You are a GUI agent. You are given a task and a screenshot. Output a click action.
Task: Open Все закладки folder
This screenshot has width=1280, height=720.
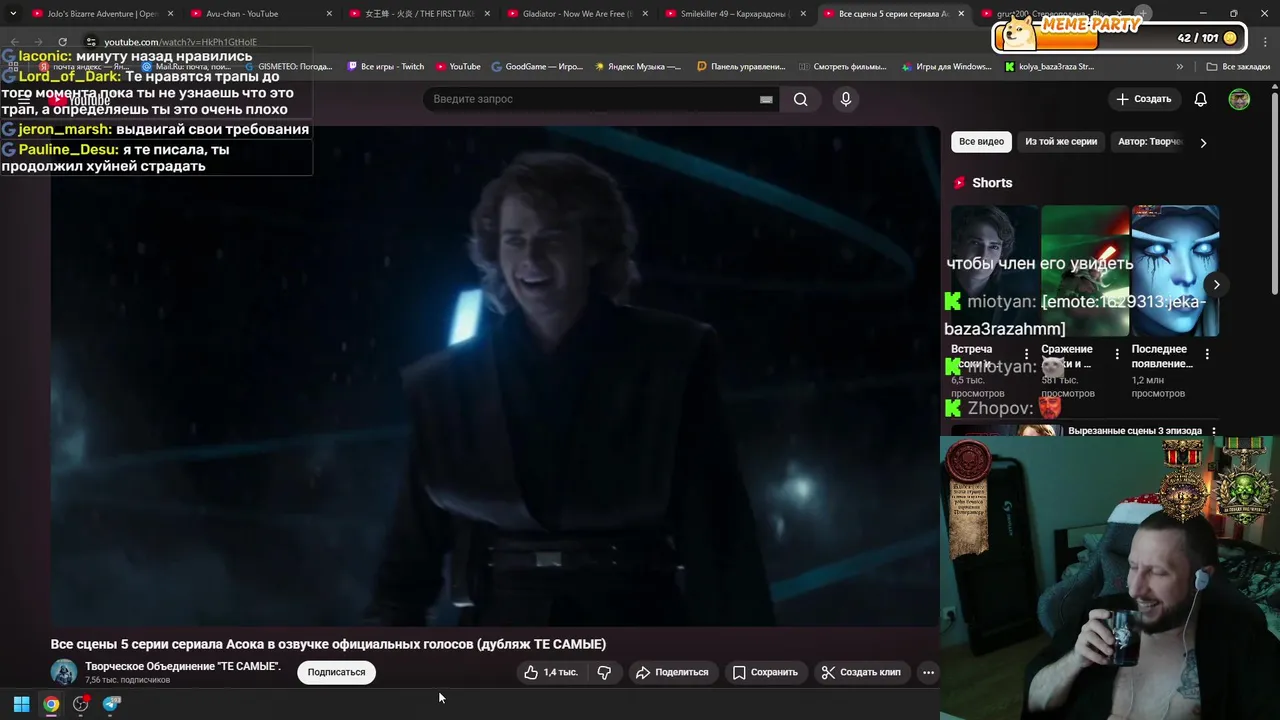(1238, 67)
